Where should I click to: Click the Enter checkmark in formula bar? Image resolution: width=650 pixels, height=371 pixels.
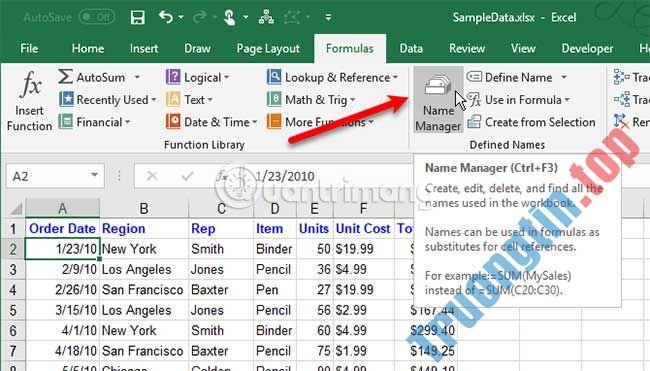pos(187,176)
